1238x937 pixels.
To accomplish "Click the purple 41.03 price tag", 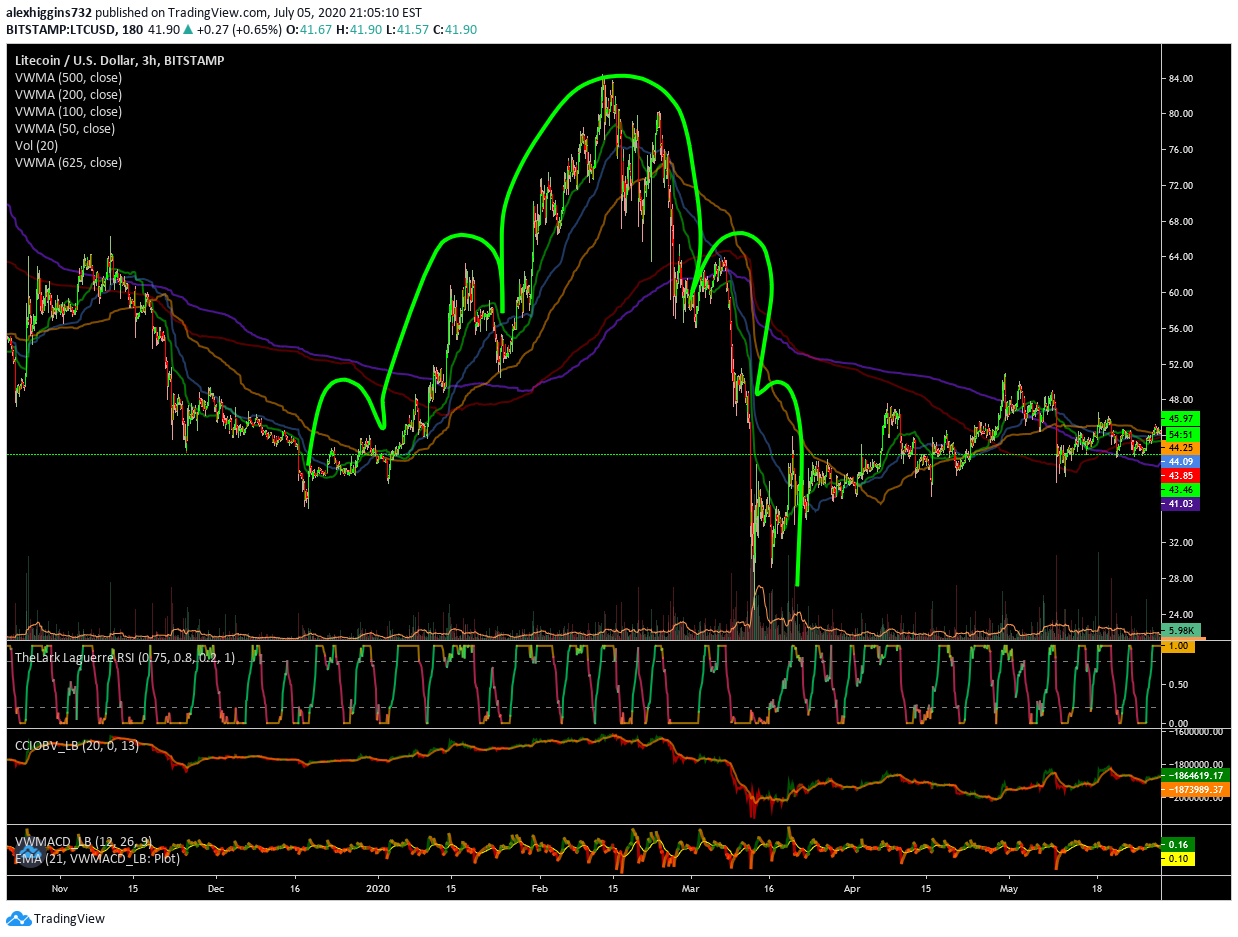I will pyautogui.click(x=1180, y=505).
